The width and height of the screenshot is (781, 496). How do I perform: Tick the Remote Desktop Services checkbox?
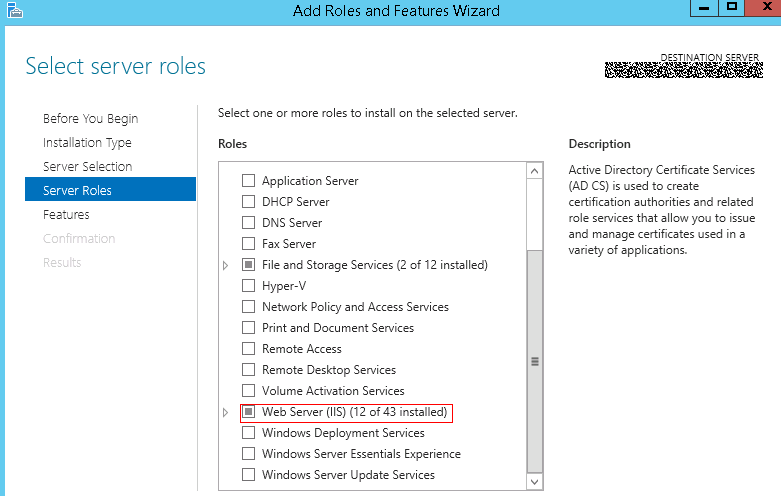pyautogui.click(x=248, y=370)
